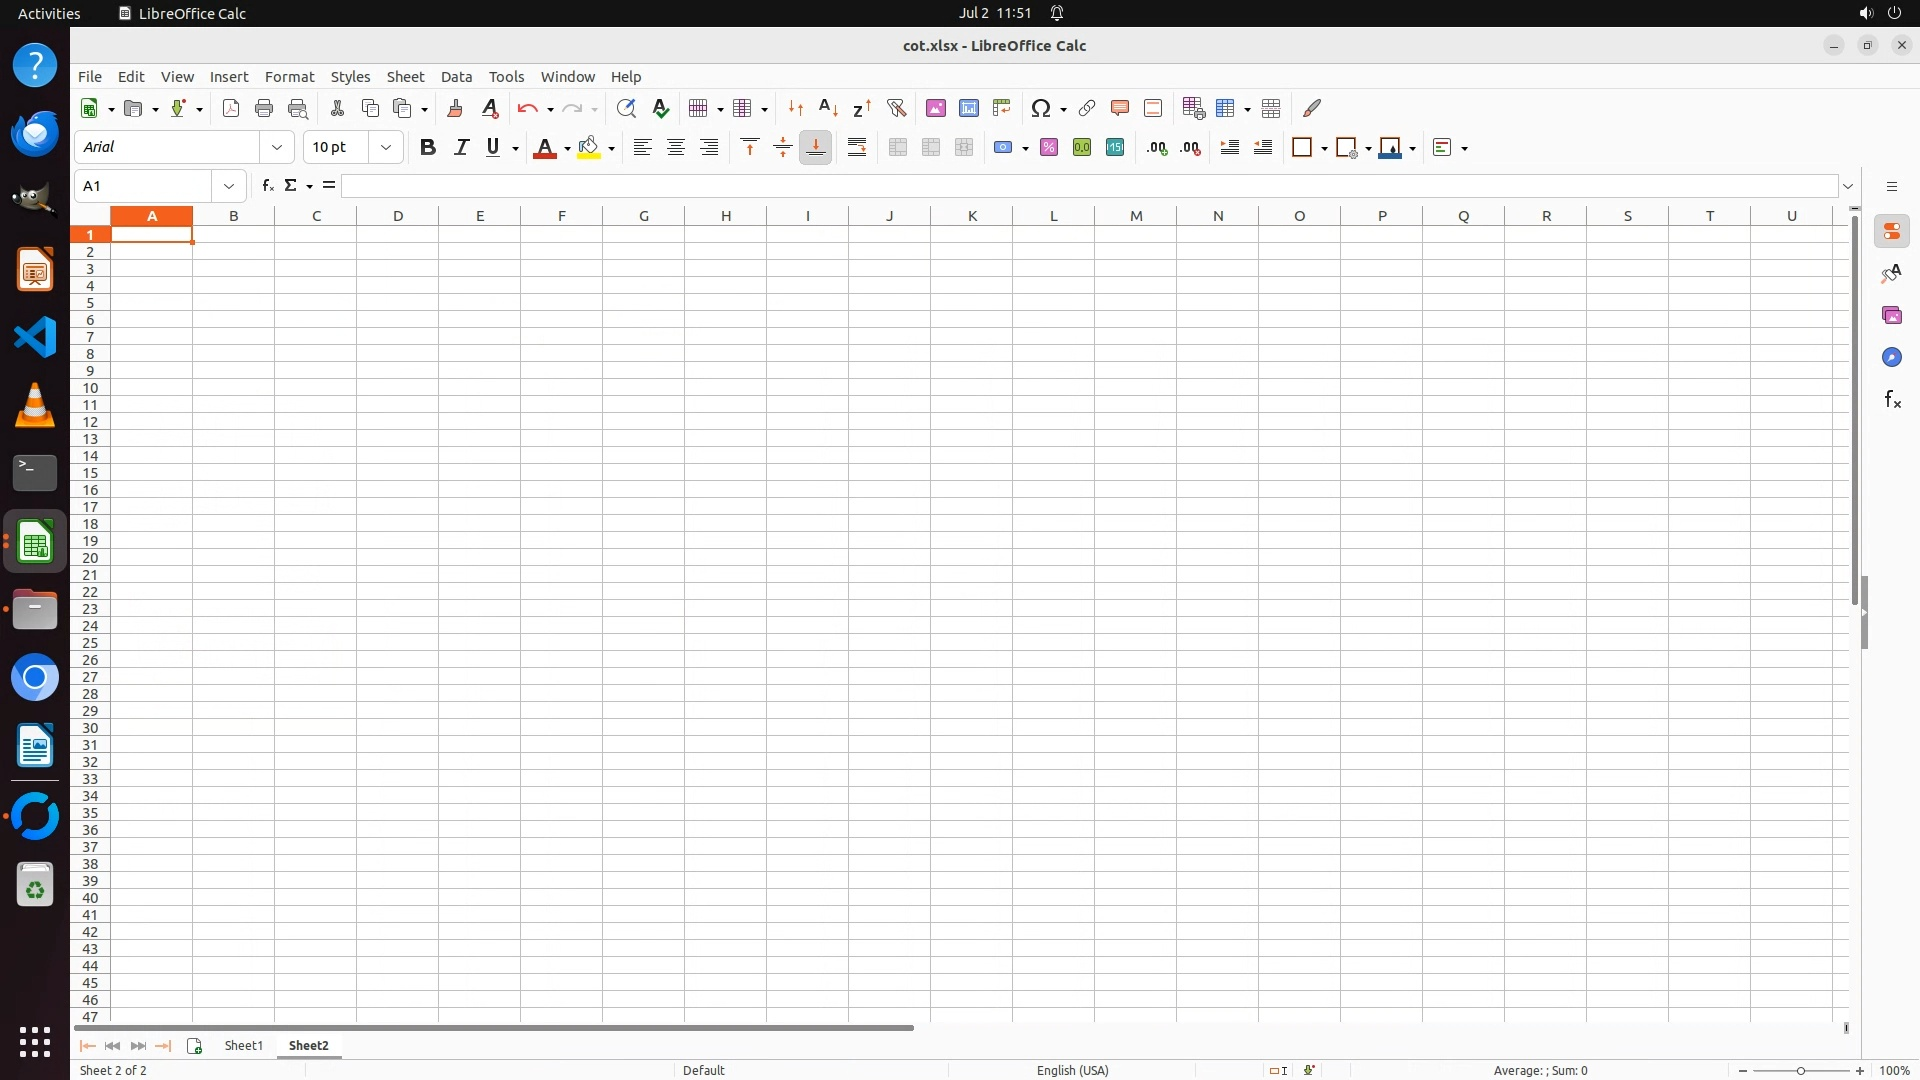
Task: Click the Merge and Center Cells icon
Action: [898, 148]
